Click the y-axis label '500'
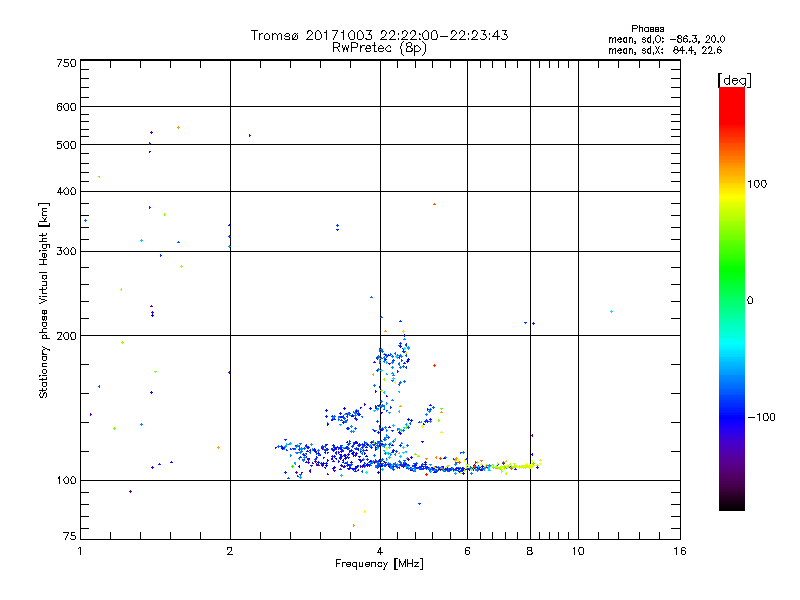 pos(66,145)
